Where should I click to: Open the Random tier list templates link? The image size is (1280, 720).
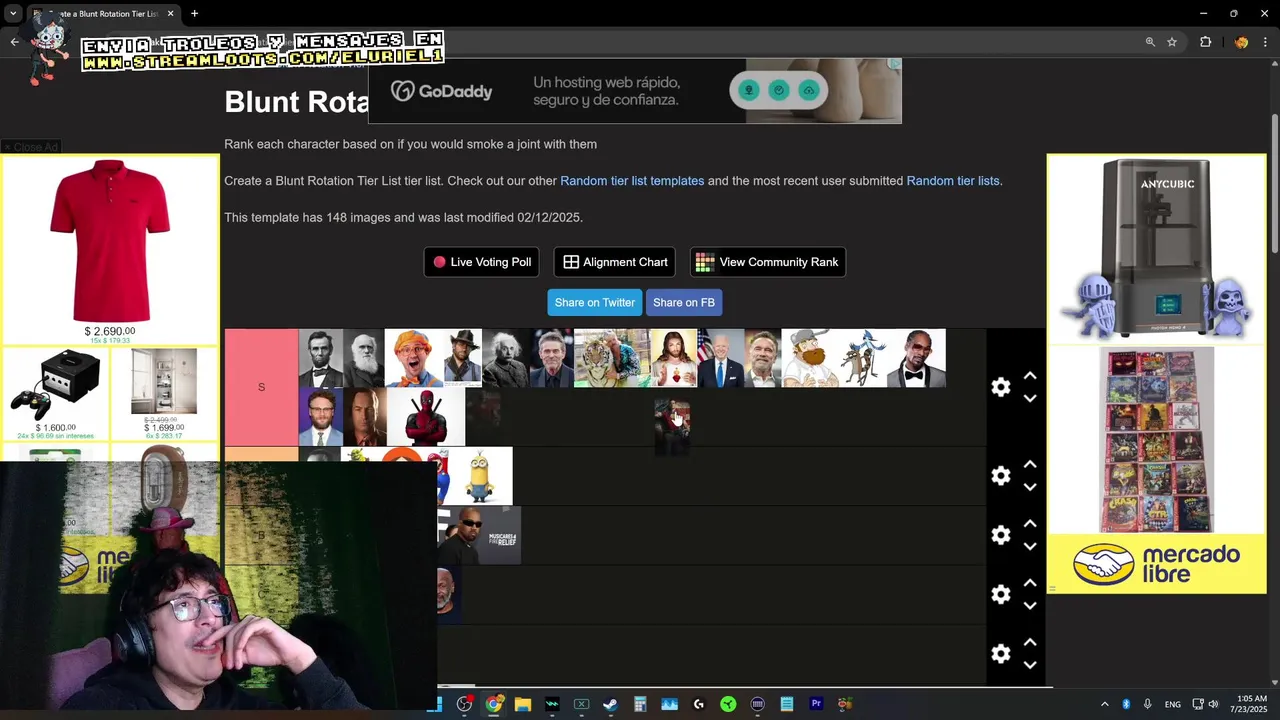632,181
